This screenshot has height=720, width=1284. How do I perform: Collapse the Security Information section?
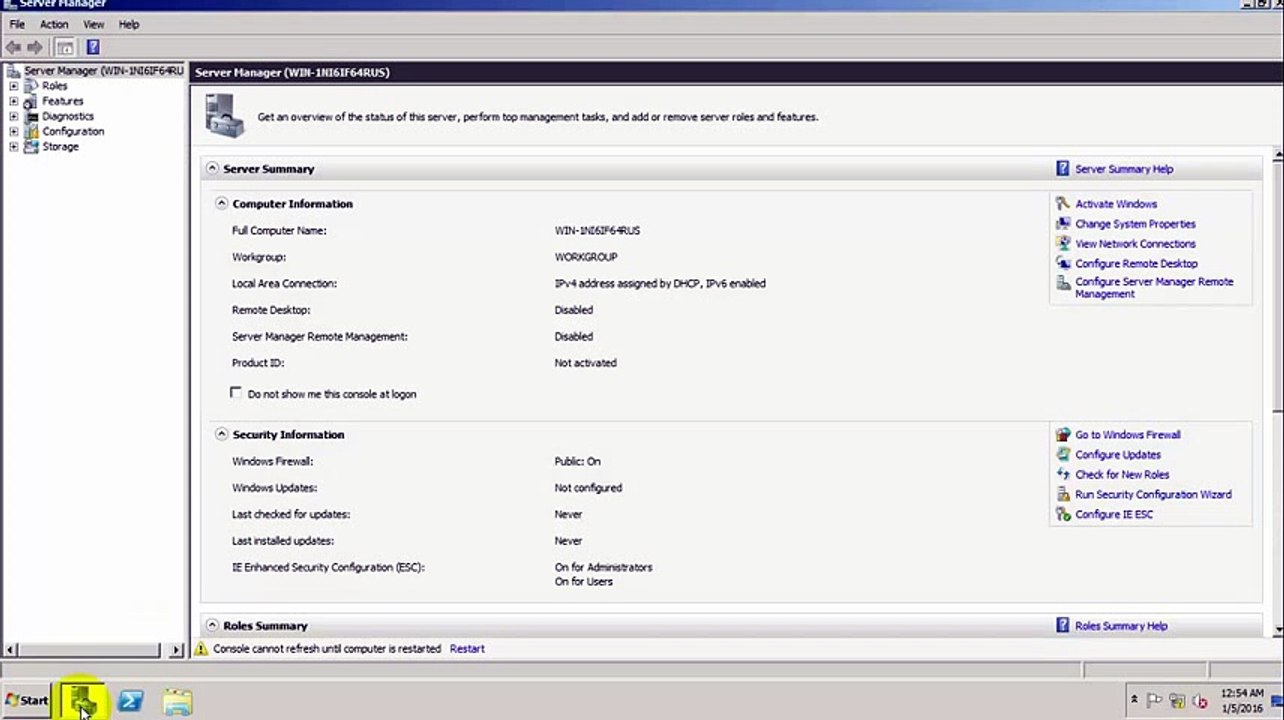221,434
